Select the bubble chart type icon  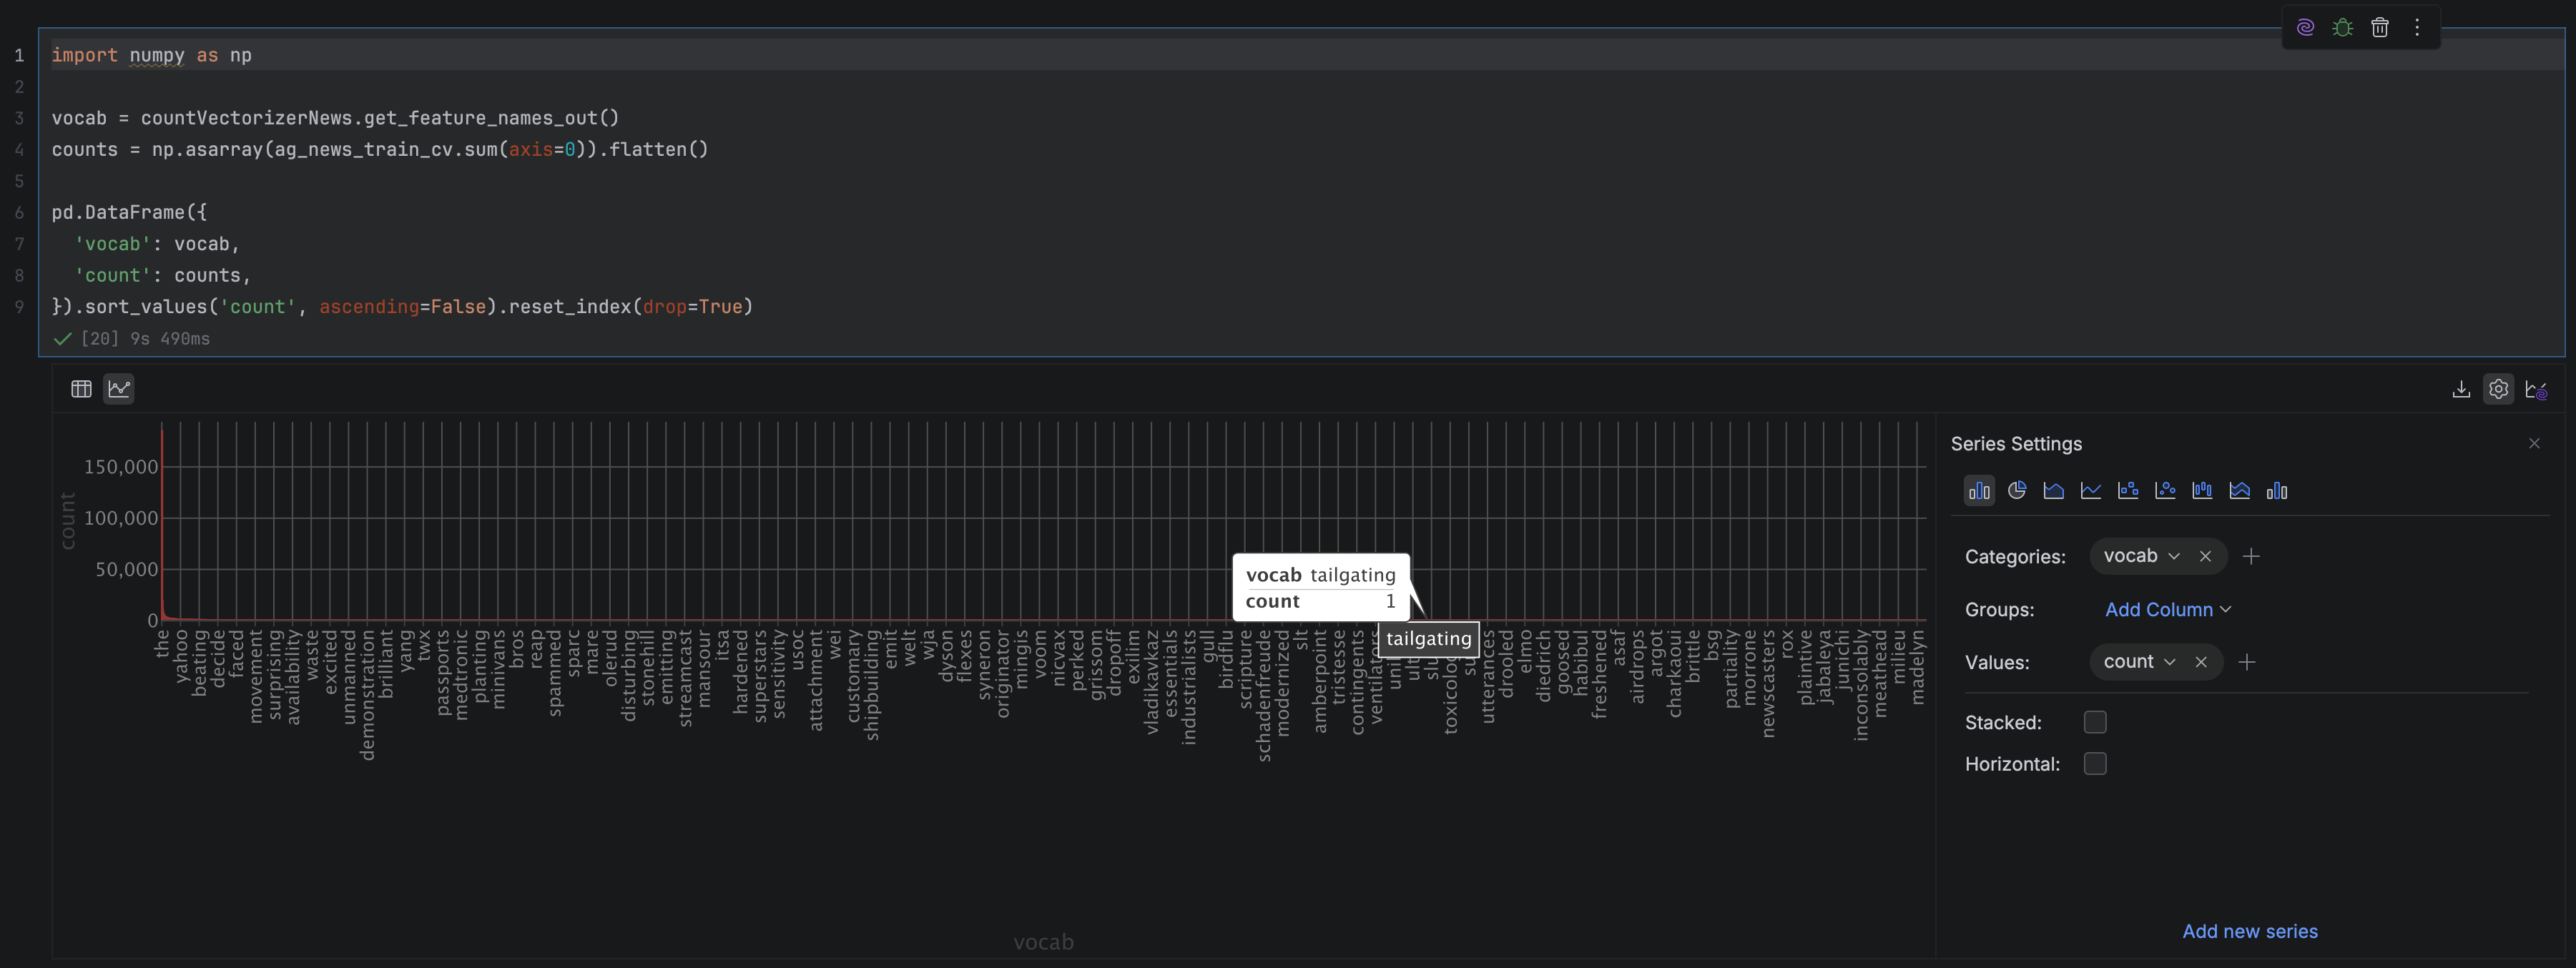pyautogui.click(x=2165, y=490)
